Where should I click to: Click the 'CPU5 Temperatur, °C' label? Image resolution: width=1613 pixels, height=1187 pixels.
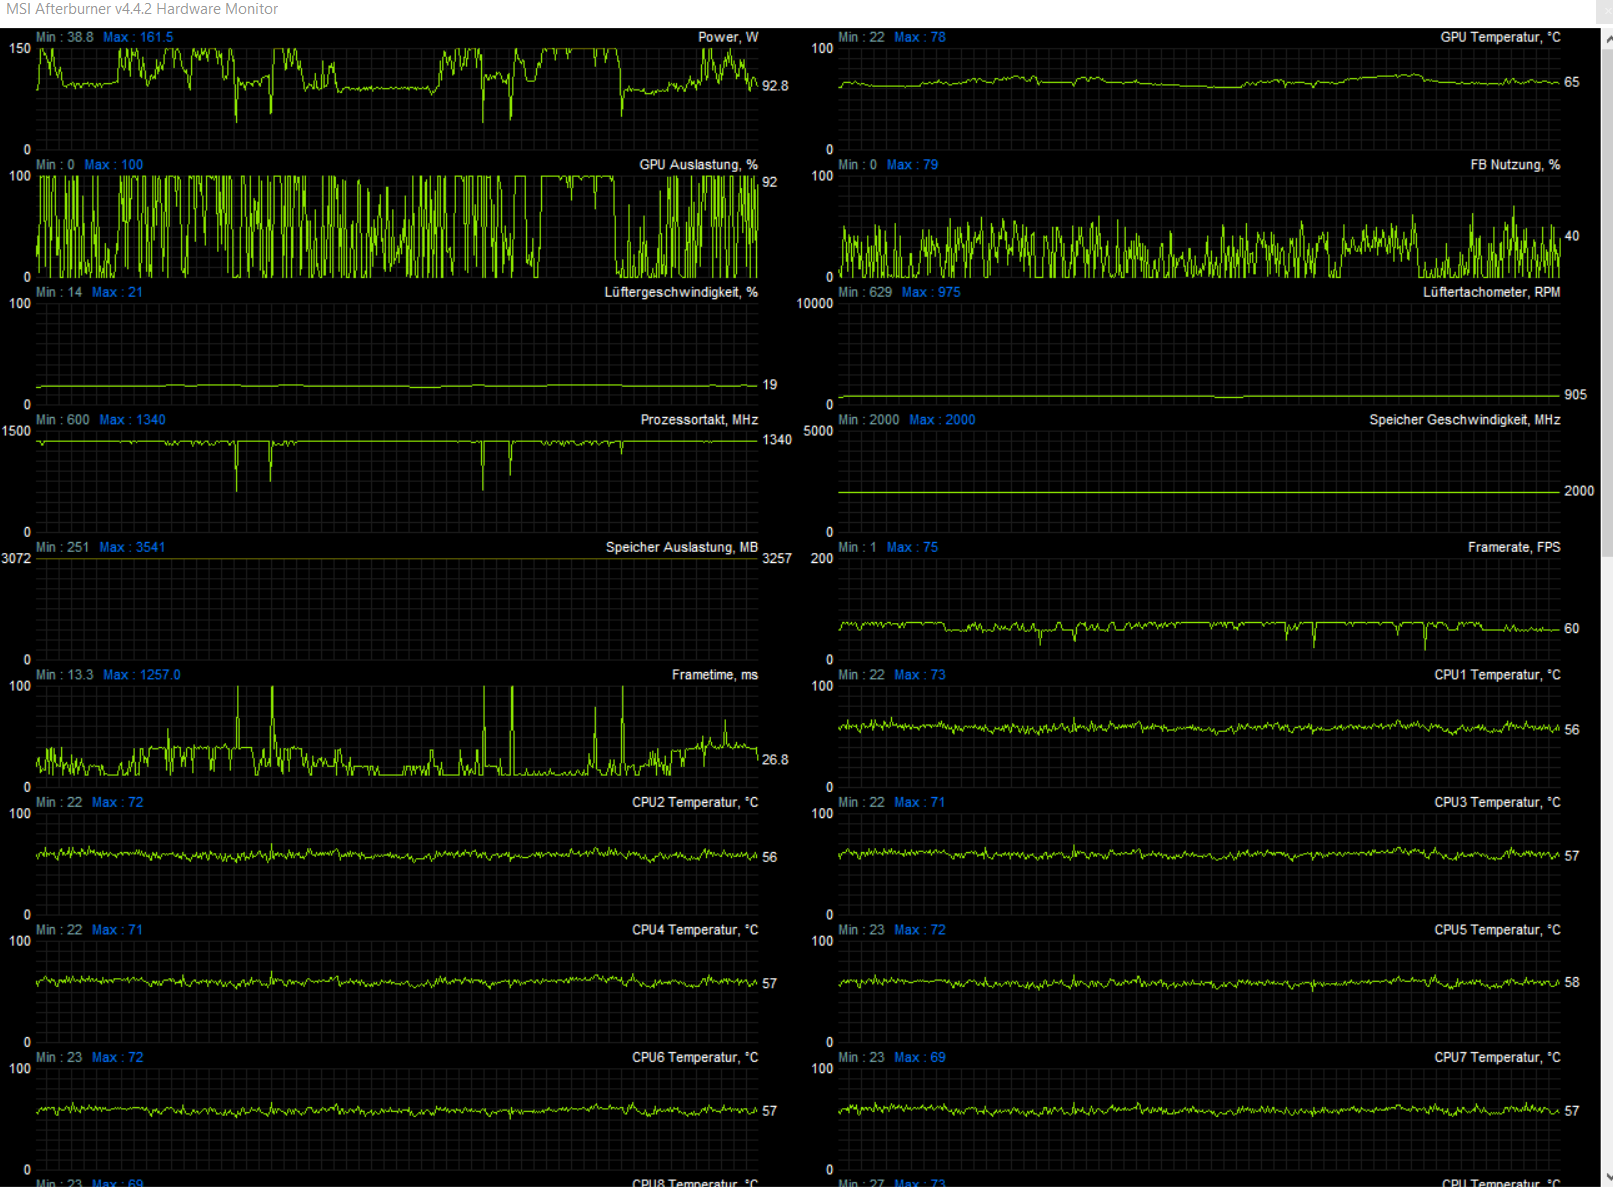pos(1497,930)
